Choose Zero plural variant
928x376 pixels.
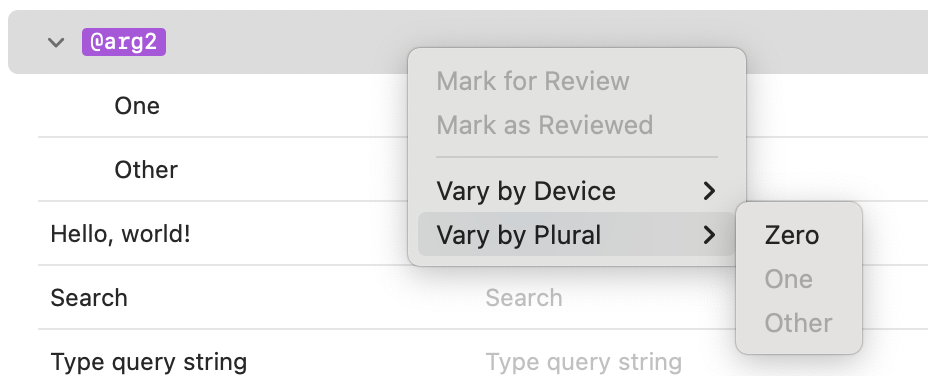[791, 235]
